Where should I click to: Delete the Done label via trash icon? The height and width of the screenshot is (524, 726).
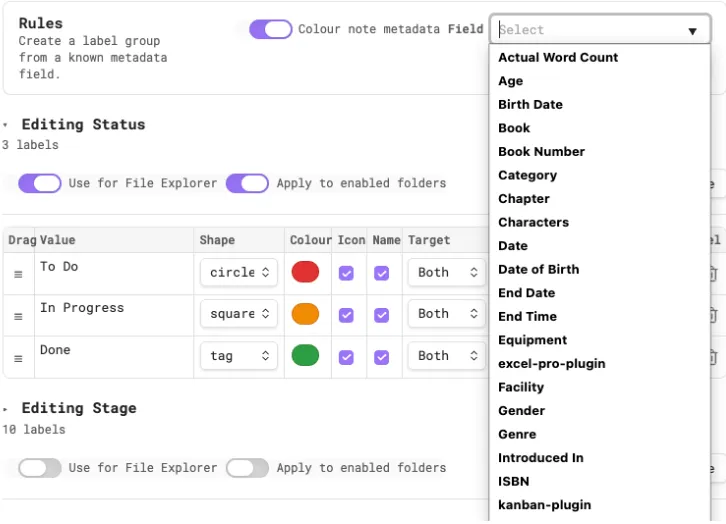tap(713, 357)
